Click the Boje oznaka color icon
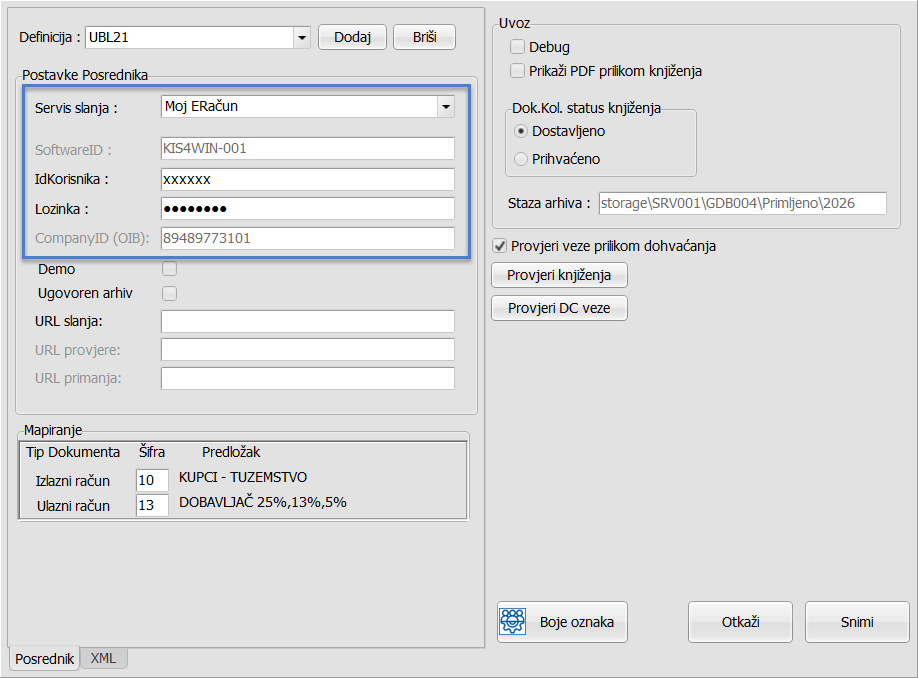Screen dimensions: 918x678 pos(513,622)
